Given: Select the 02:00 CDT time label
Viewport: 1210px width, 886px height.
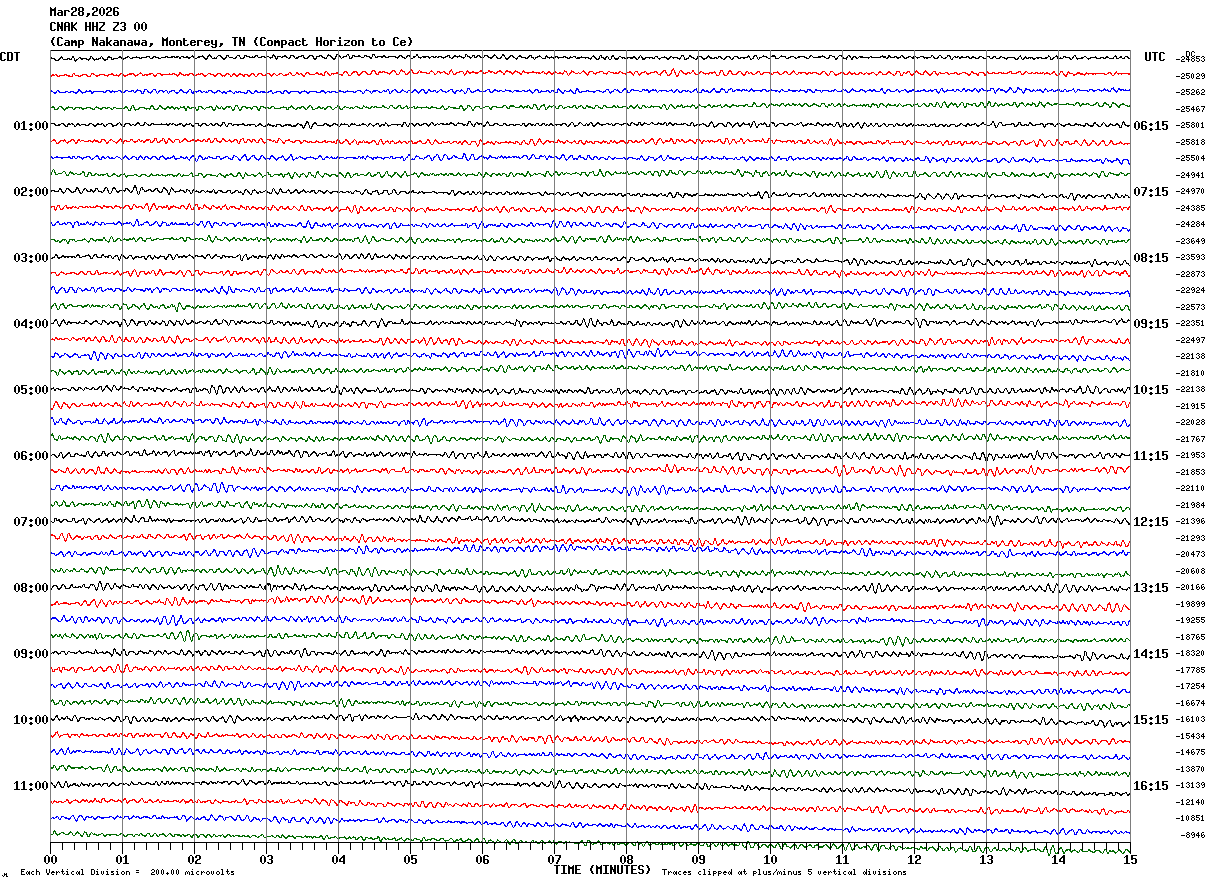Looking at the screenshot, I should click(31, 192).
